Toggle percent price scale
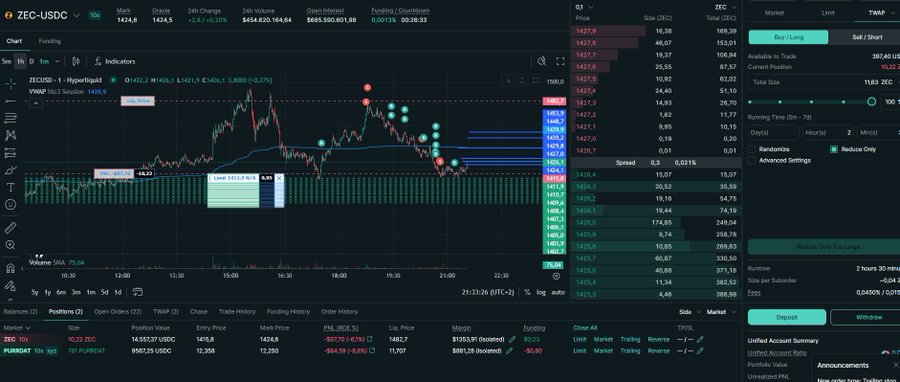The width and height of the screenshot is (900, 382). point(527,293)
